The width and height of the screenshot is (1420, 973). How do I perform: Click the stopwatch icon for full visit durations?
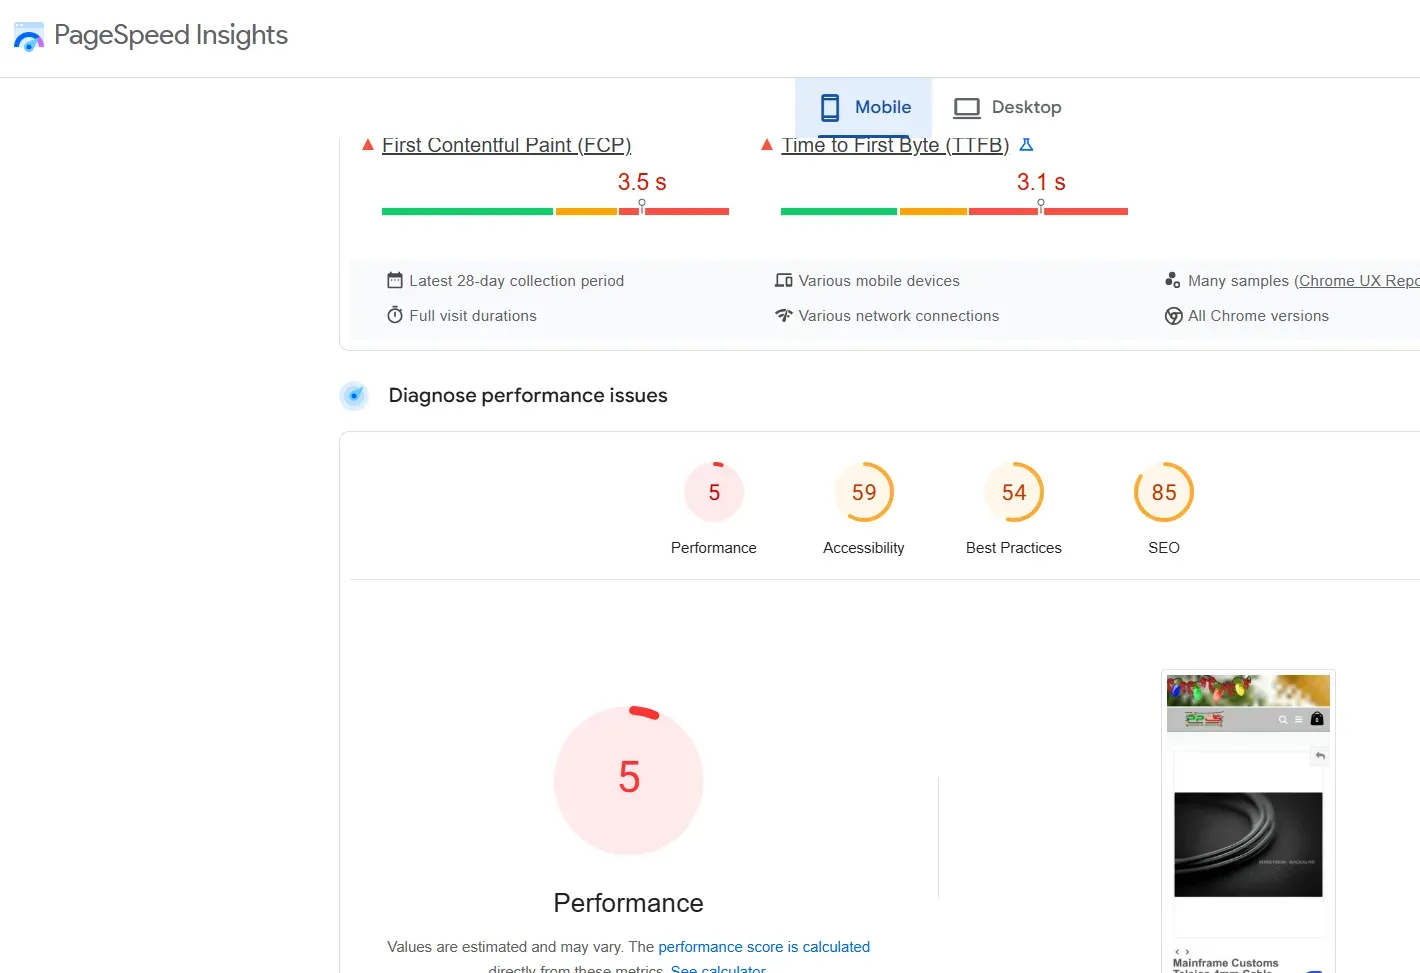[x=394, y=315]
